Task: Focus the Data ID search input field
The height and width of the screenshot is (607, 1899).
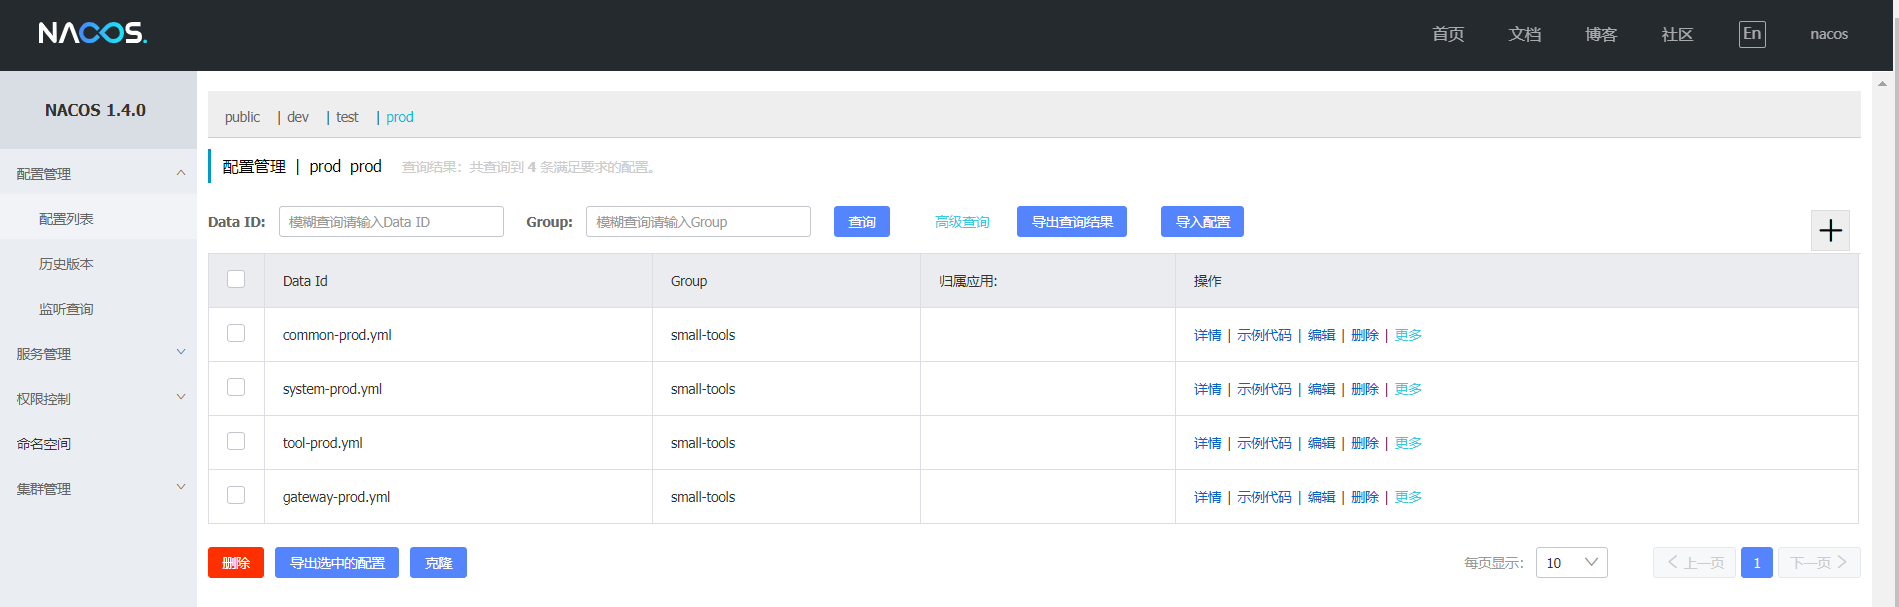Action: click(391, 222)
